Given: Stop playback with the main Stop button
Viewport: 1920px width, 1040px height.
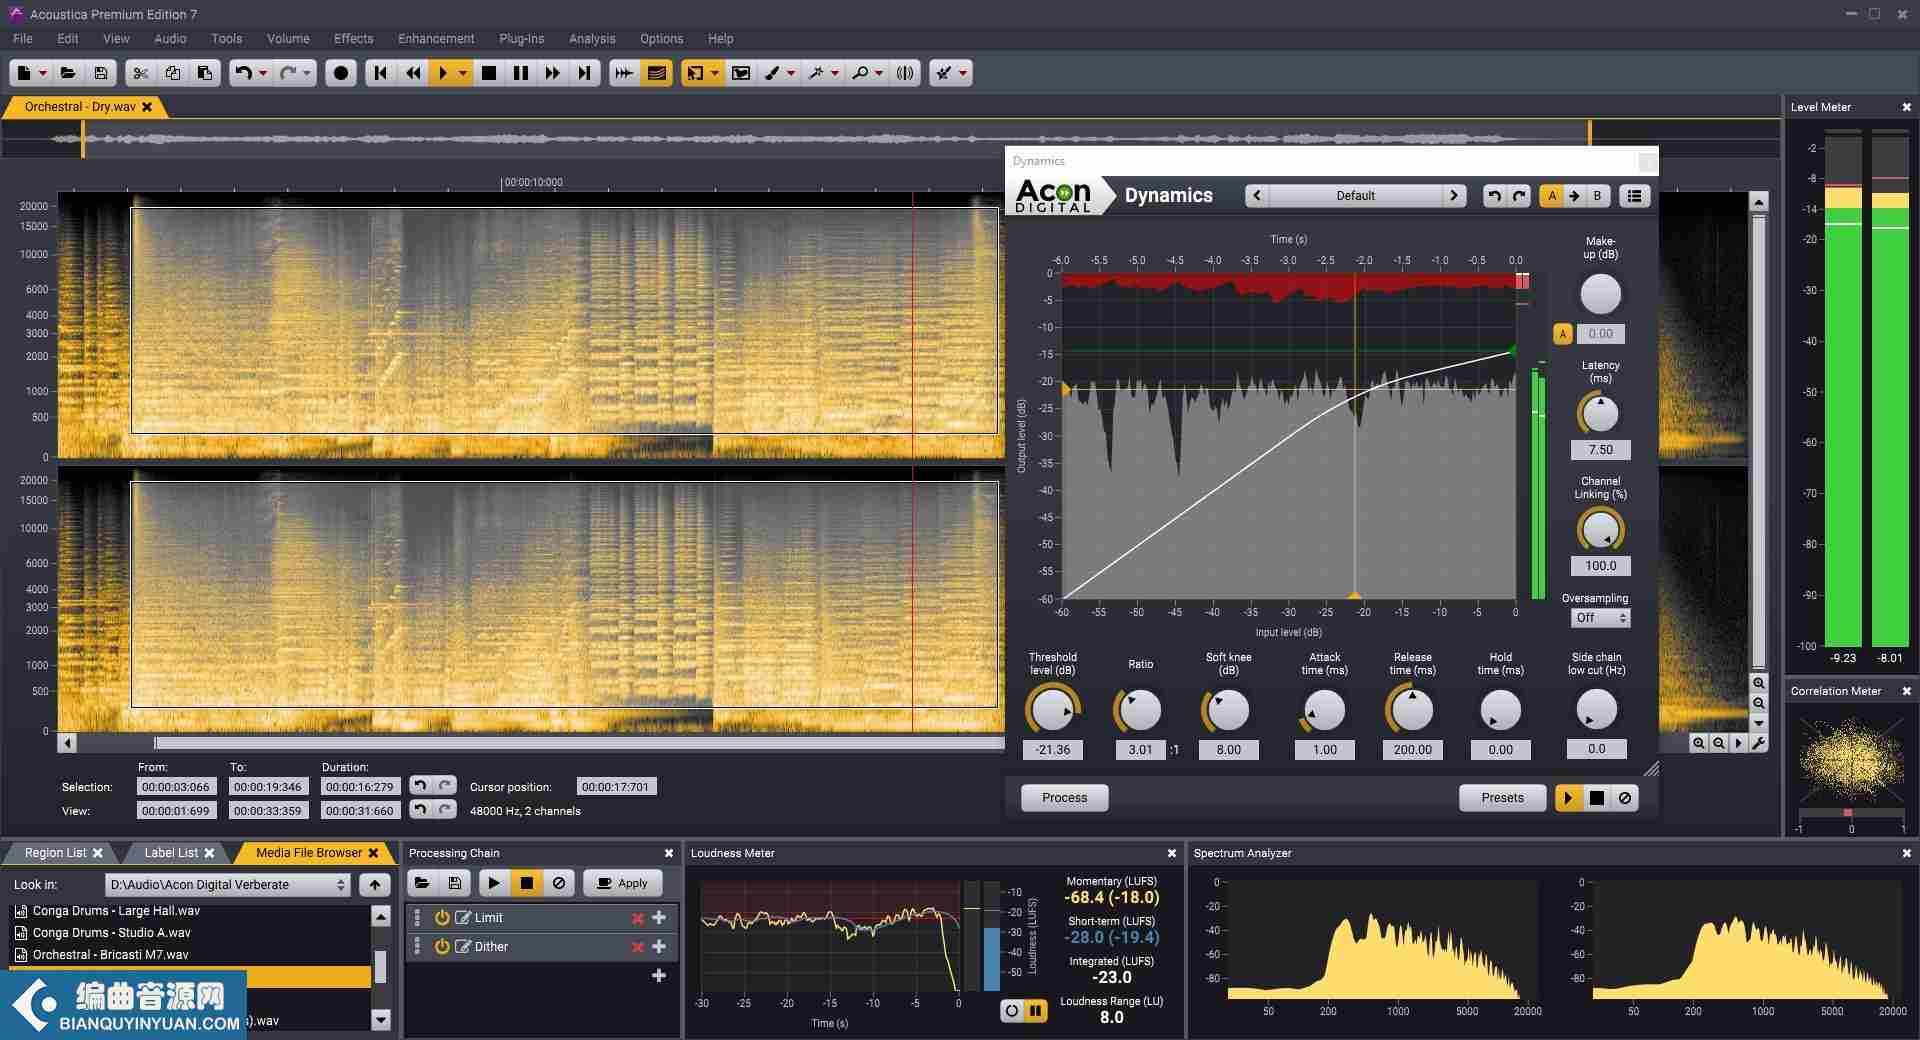Looking at the screenshot, I should (489, 73).
